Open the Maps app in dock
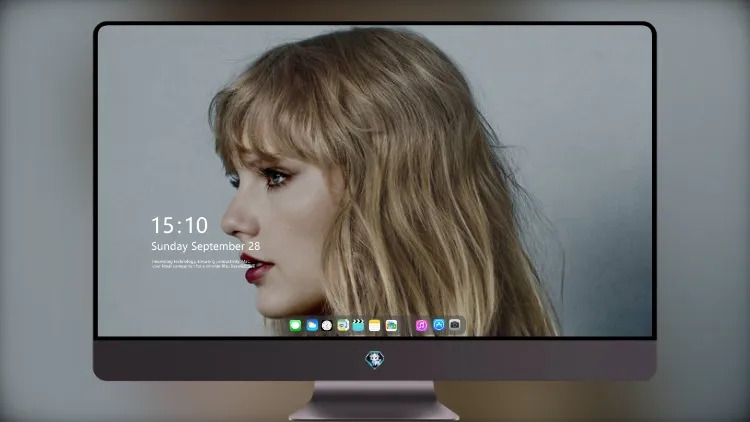 click(x=343, y=325)
